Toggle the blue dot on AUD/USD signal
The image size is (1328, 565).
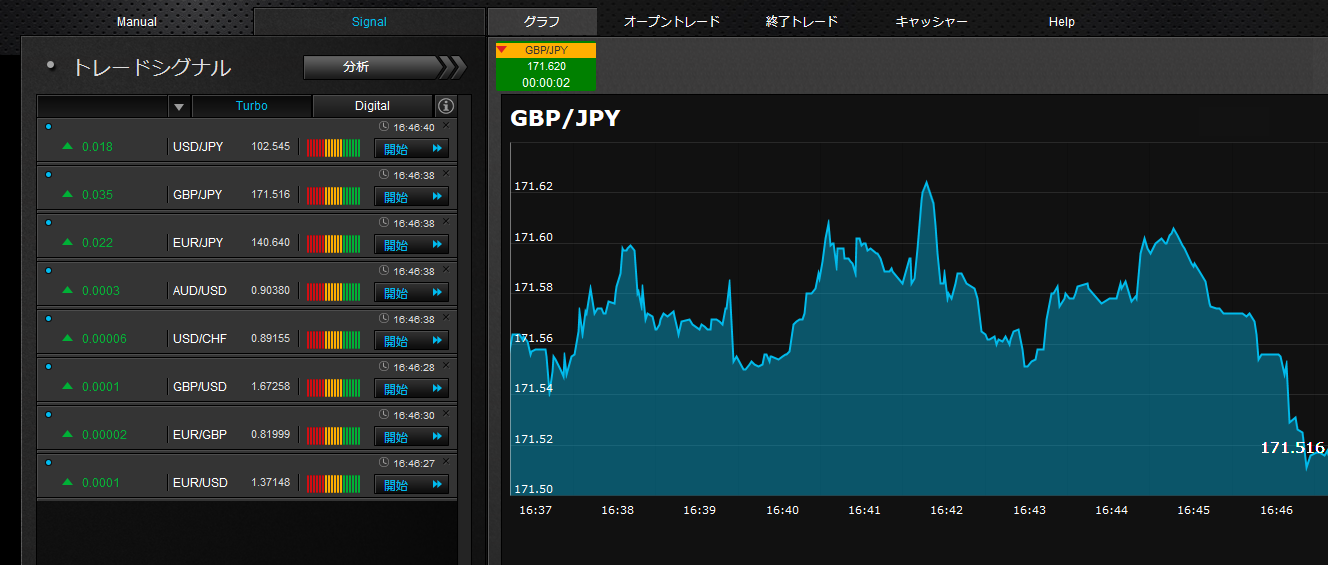(48, 270)
